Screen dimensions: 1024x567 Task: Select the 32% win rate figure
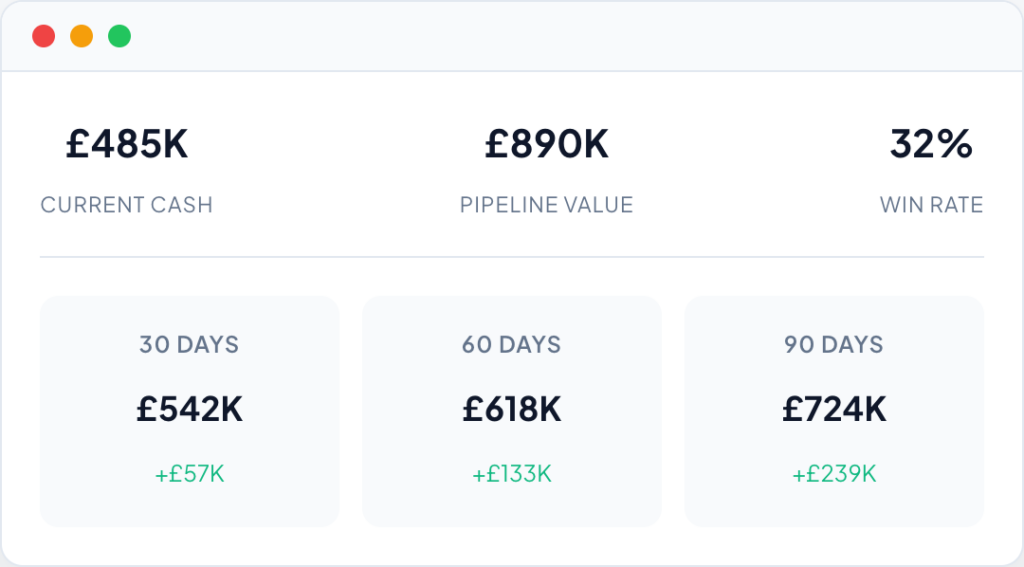click(931, 145)
